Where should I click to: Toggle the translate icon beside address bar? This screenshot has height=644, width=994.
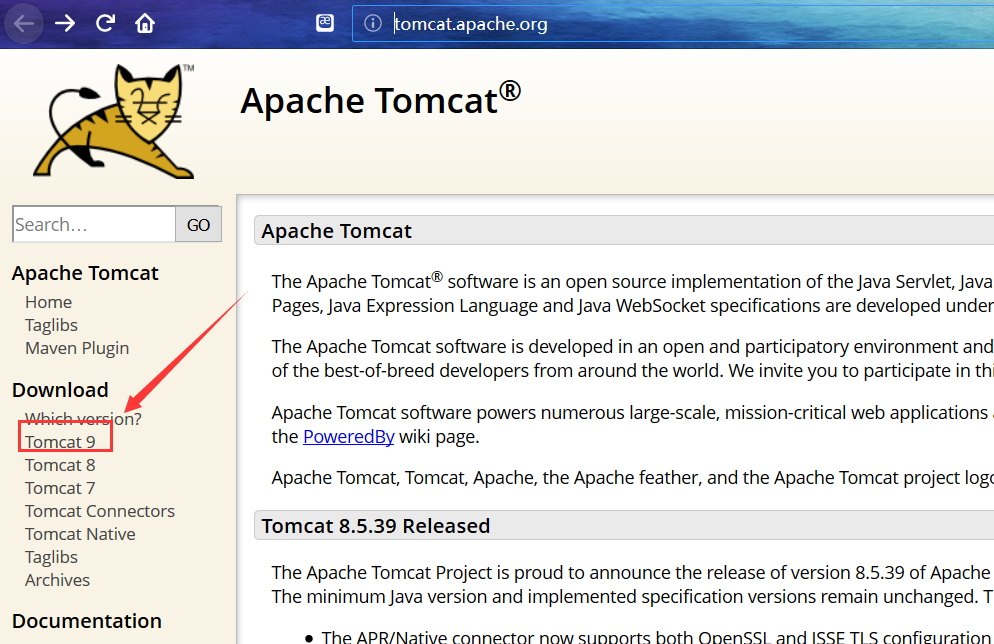tap(325, 23)
